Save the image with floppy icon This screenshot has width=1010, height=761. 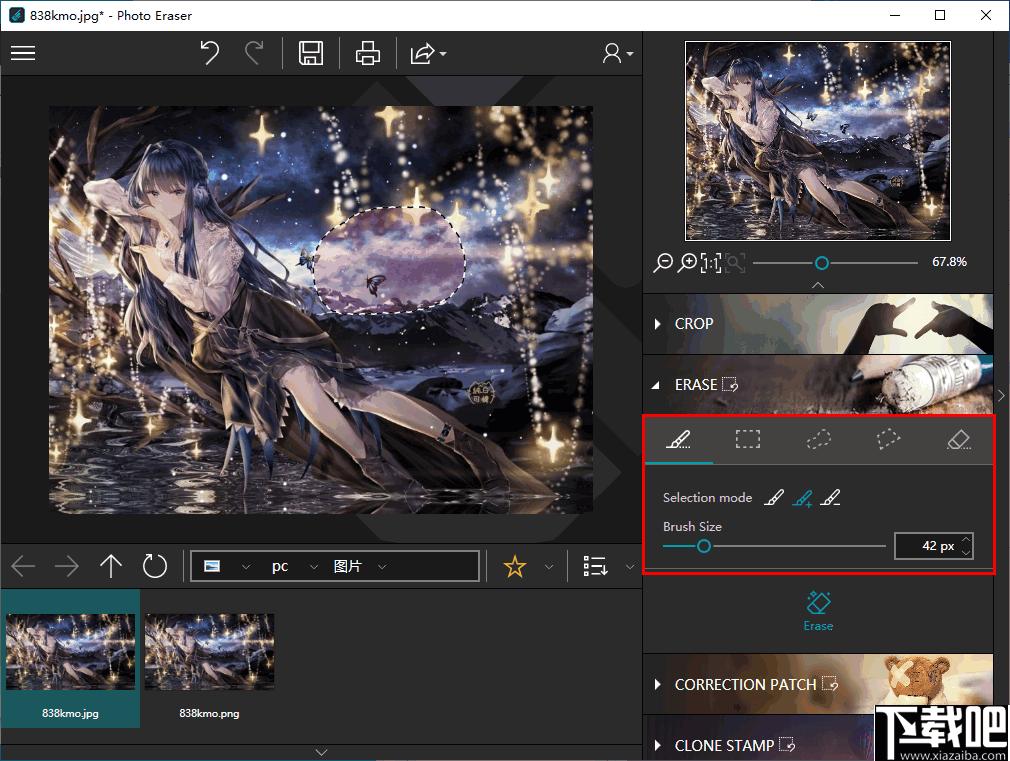tap(311, 53)
